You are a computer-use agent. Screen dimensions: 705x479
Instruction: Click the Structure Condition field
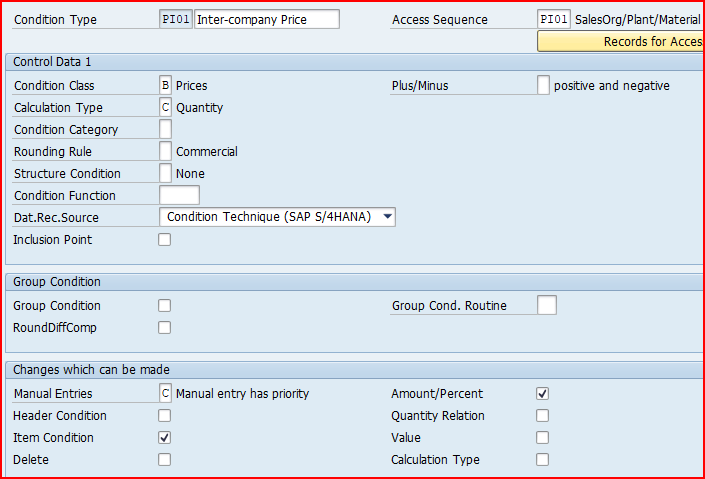pos(165,173)
